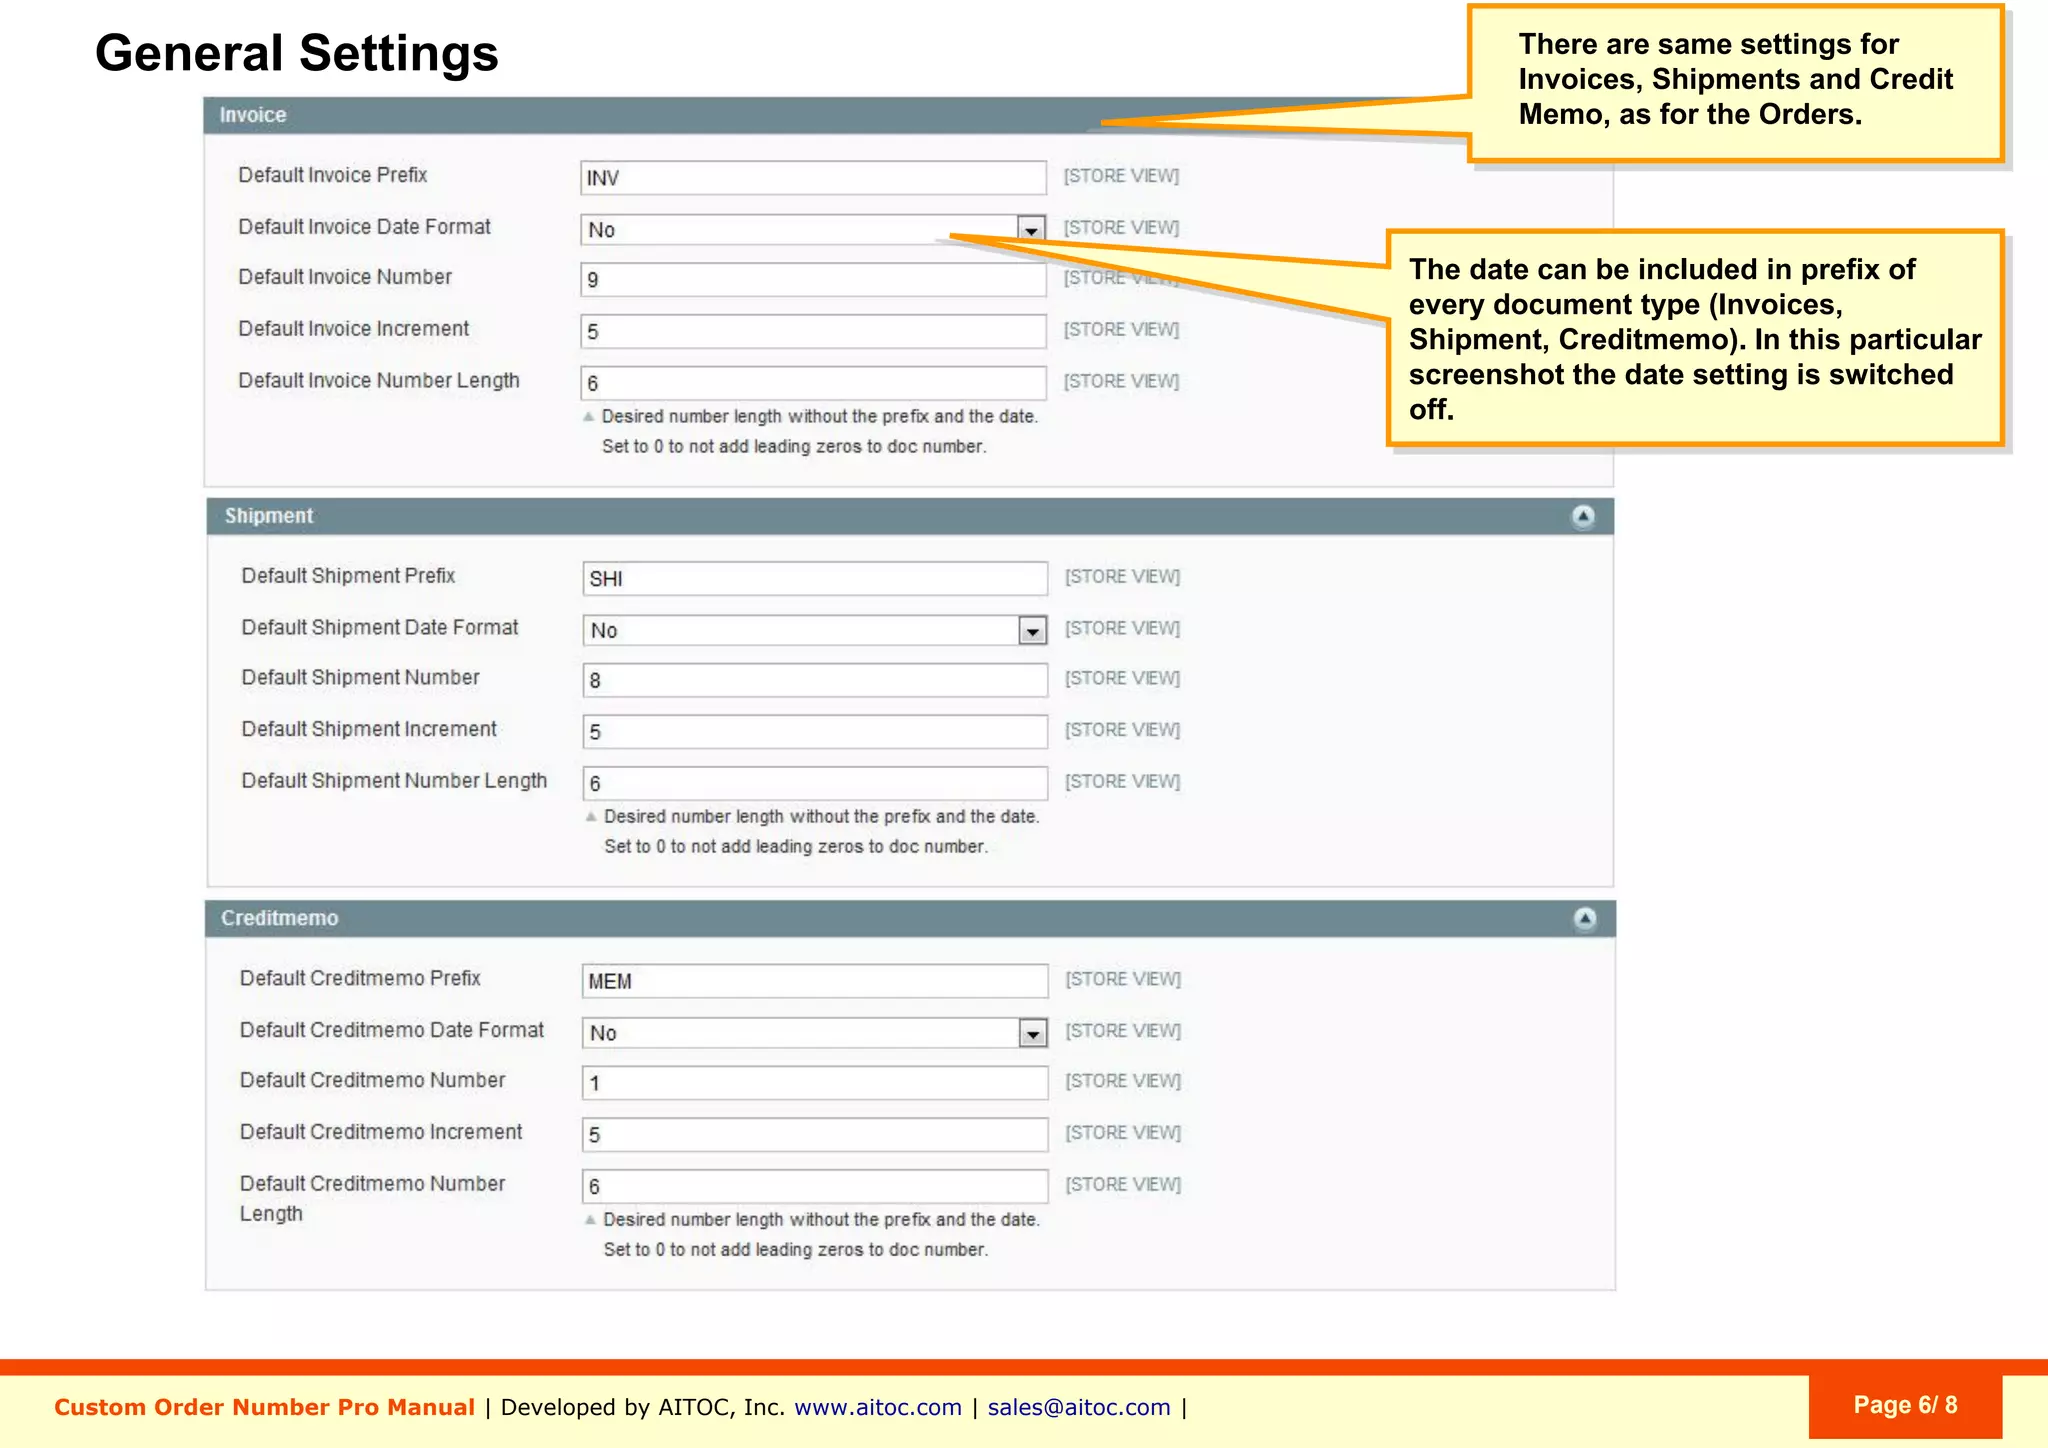
Task: Focus the Default Shipment Increment field
Action: (x=815, y=732)
